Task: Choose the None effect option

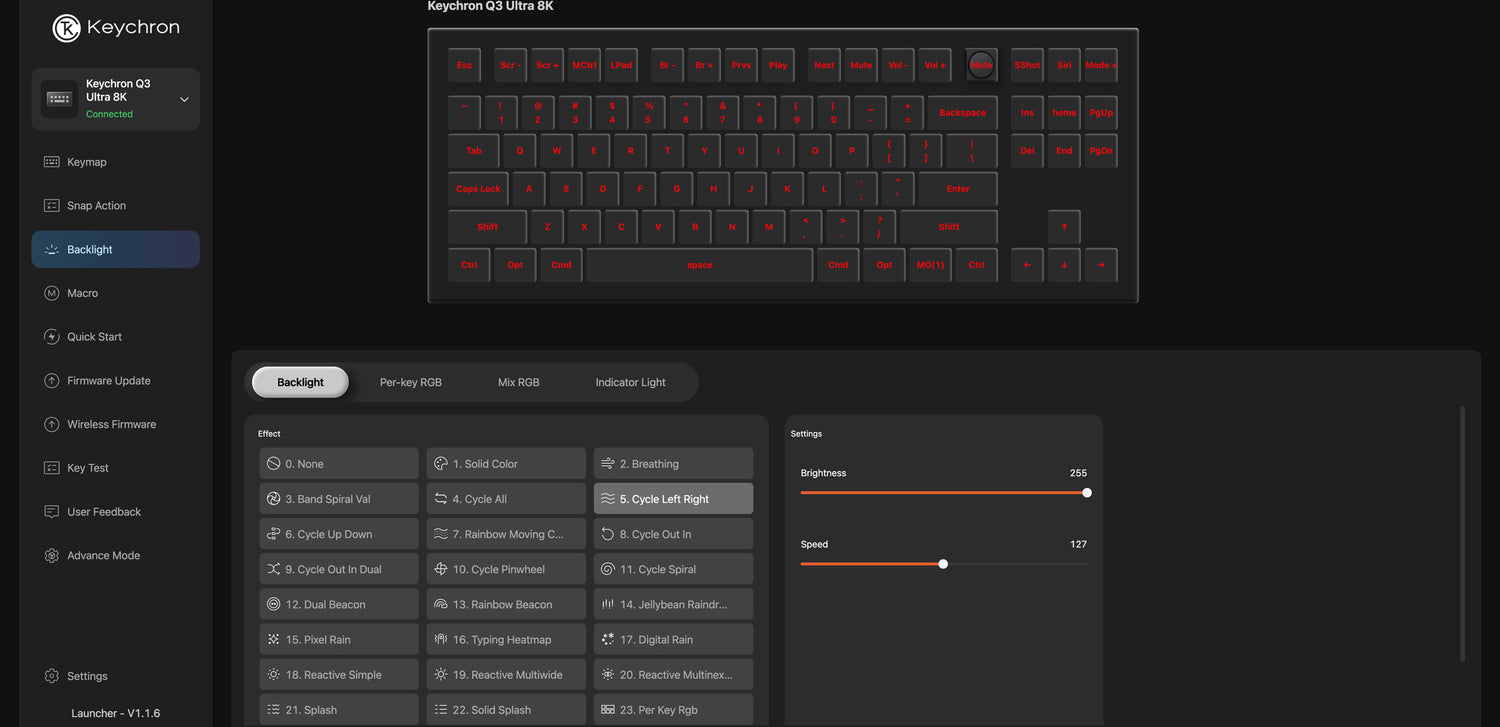Action: coord(338,464)
